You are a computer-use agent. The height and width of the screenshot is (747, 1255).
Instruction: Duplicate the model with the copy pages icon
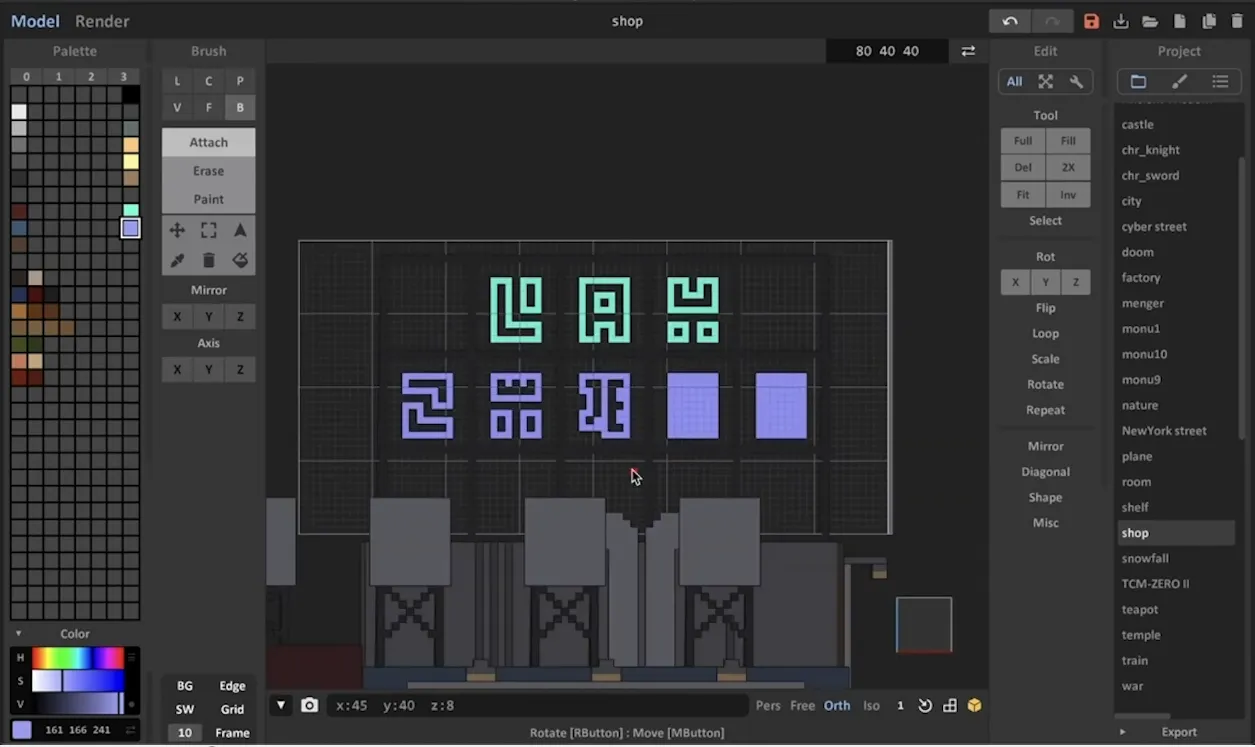tap(1209, 21)
